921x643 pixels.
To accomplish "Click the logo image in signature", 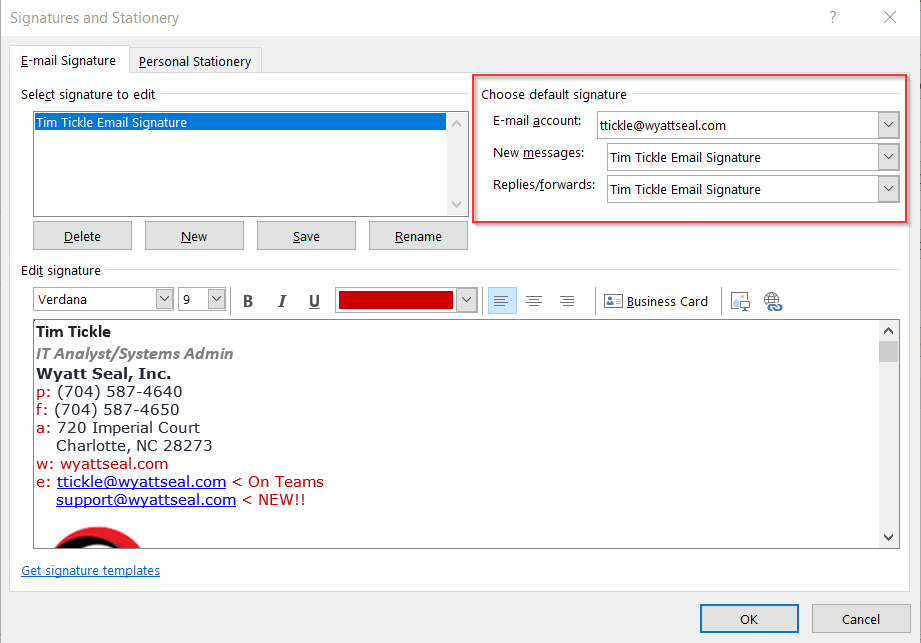I will click(98, 537).
